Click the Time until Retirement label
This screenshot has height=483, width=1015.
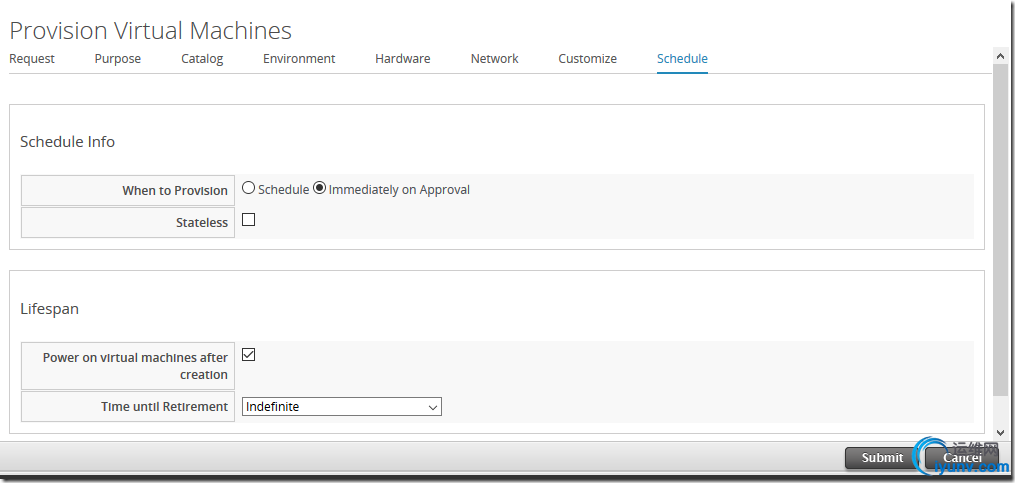pyautogui.click(x=164, y=407)
